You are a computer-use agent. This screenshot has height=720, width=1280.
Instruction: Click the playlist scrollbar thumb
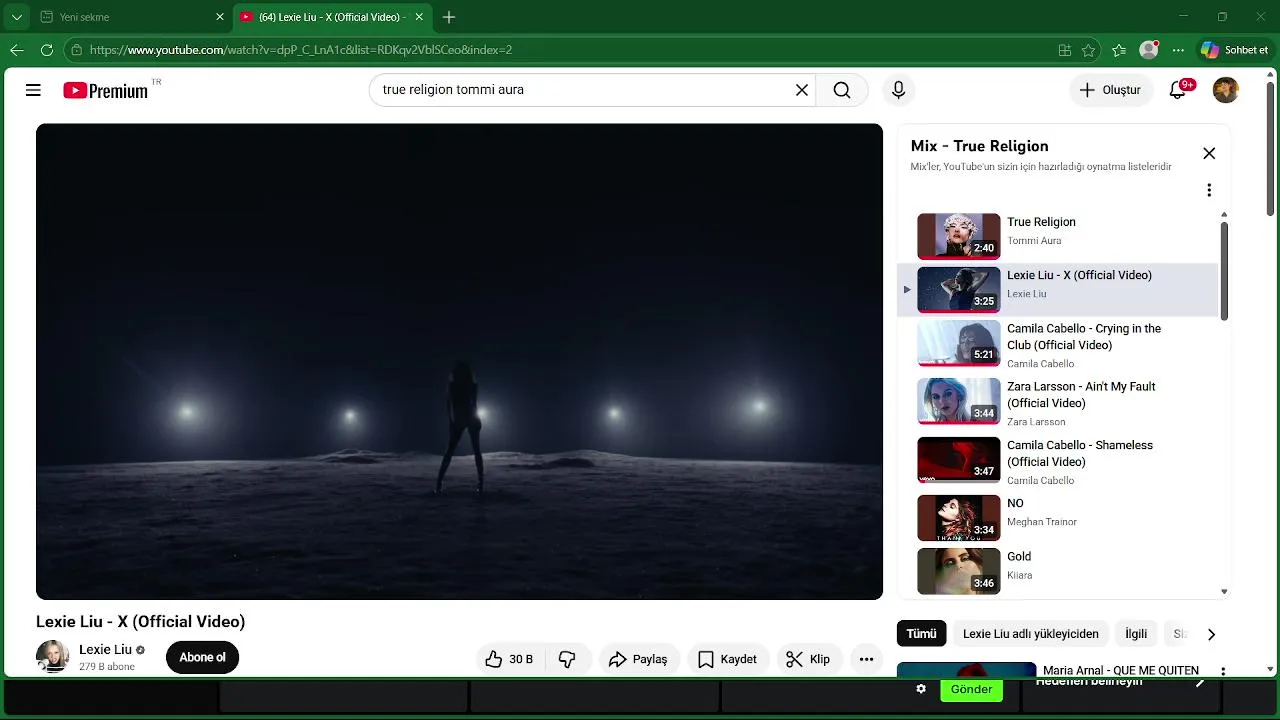click(1224, 270)
